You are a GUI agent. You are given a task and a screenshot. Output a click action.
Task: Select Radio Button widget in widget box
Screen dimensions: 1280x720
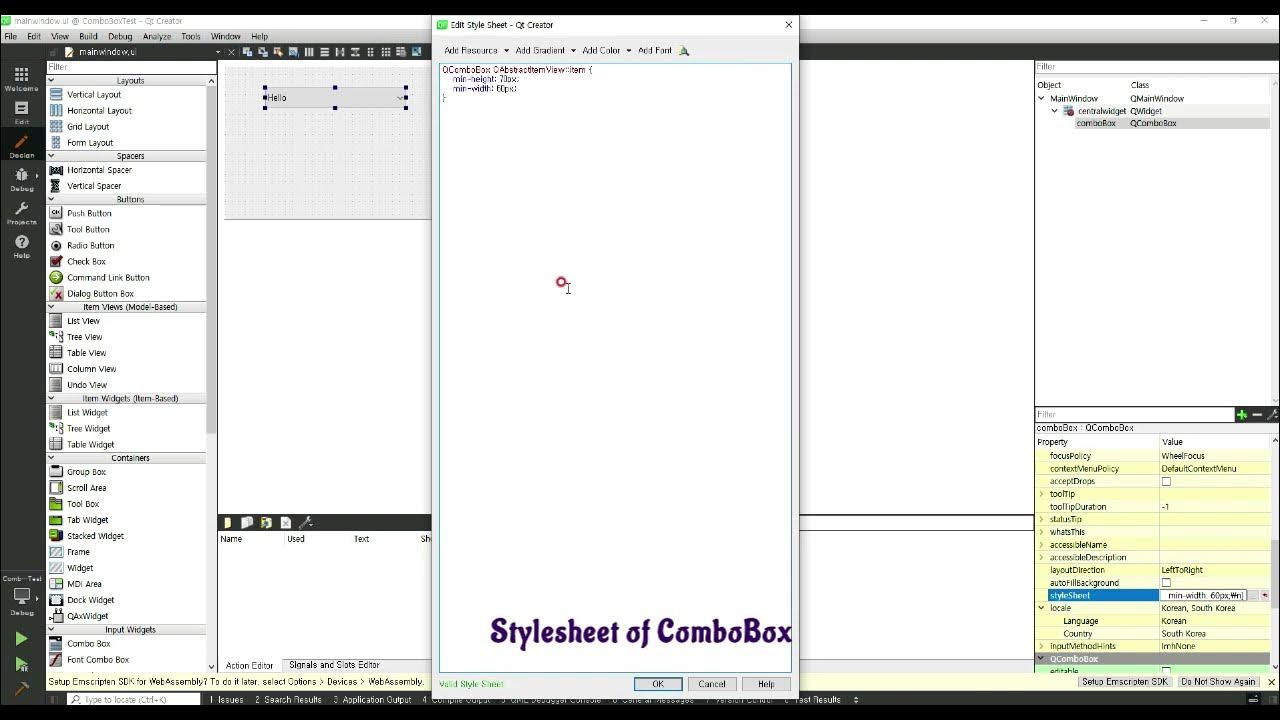[90, 245]
